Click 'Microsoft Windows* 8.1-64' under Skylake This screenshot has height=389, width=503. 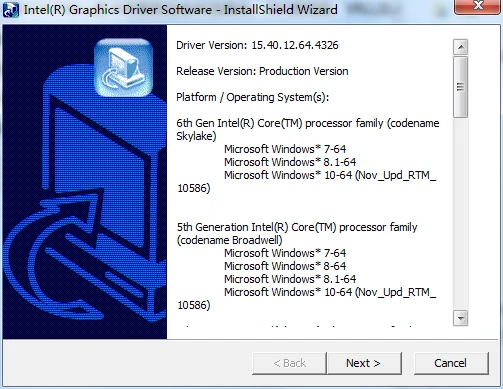click(x=290, y=162)
